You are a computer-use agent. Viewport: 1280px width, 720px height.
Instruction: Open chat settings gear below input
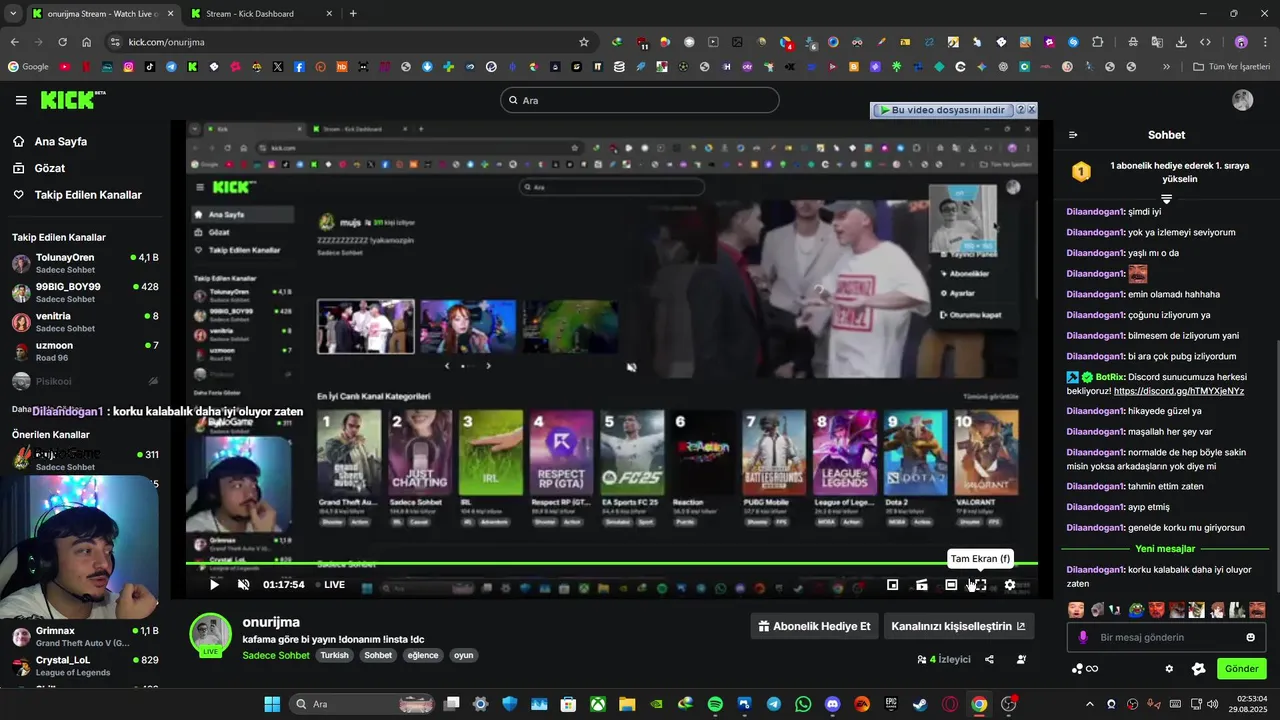(x=1169, y=669)
